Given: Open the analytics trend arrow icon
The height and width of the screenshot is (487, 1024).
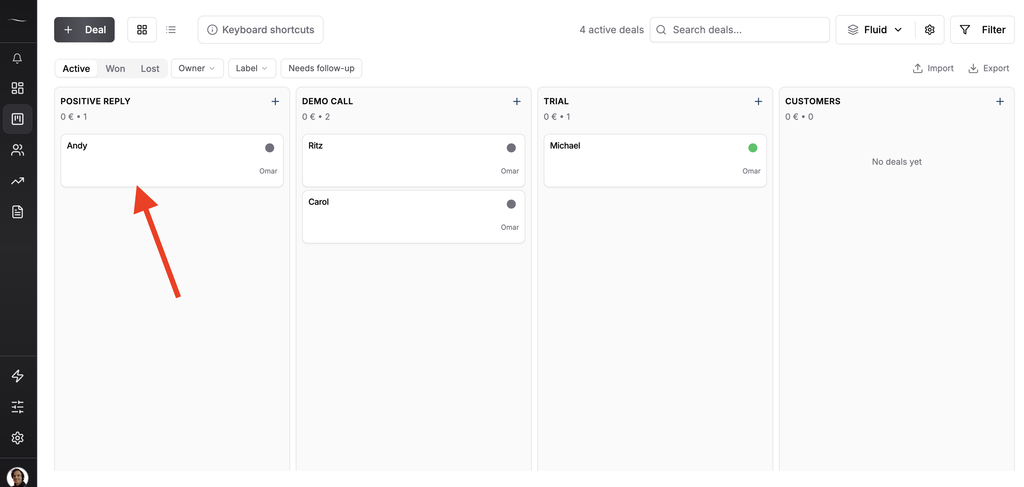Looking at the screenshot, I should tap(18, 181).
